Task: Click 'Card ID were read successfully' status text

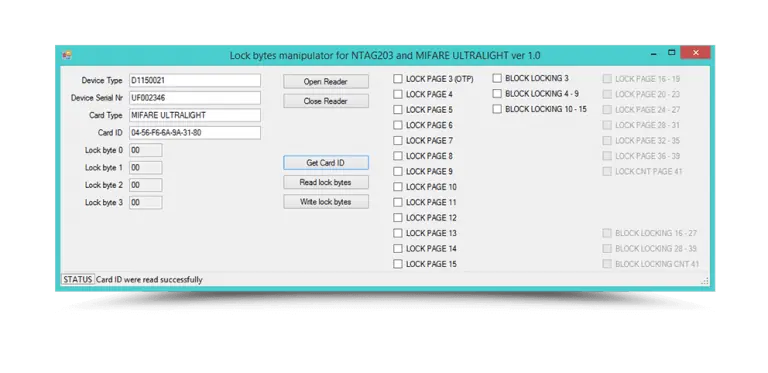Action: 149,280
